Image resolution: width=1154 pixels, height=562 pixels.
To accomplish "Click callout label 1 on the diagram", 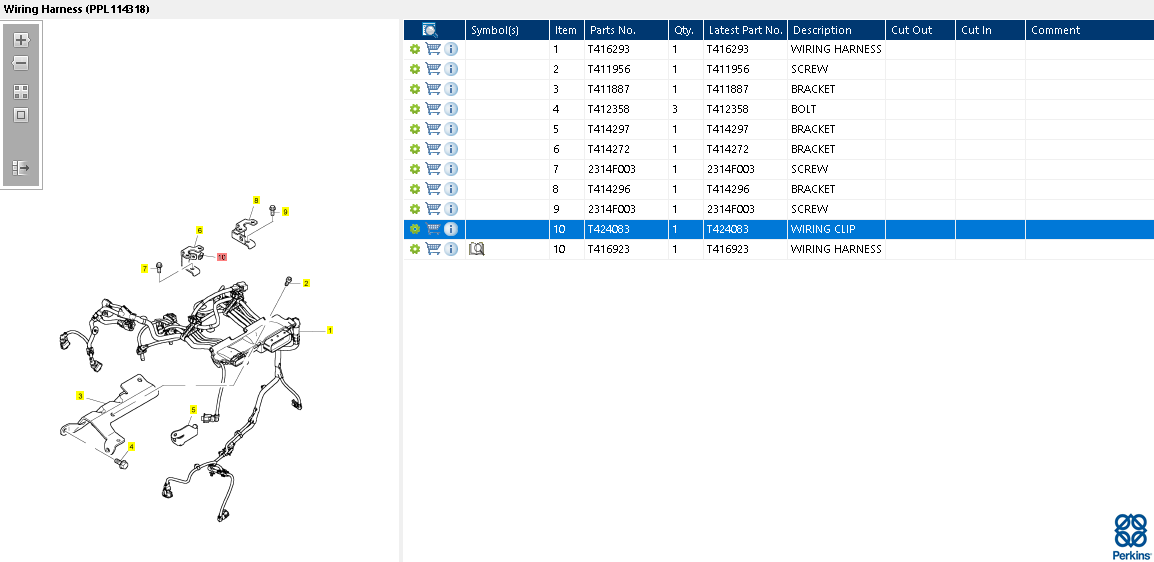I will coord(330,329).
